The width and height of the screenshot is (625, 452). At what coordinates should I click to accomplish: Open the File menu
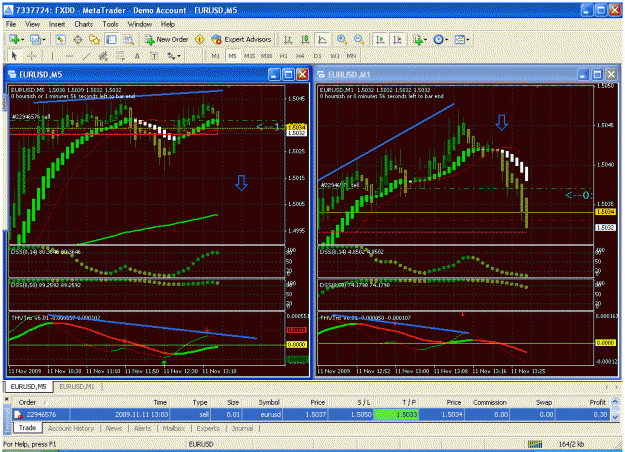pos(11,24)
